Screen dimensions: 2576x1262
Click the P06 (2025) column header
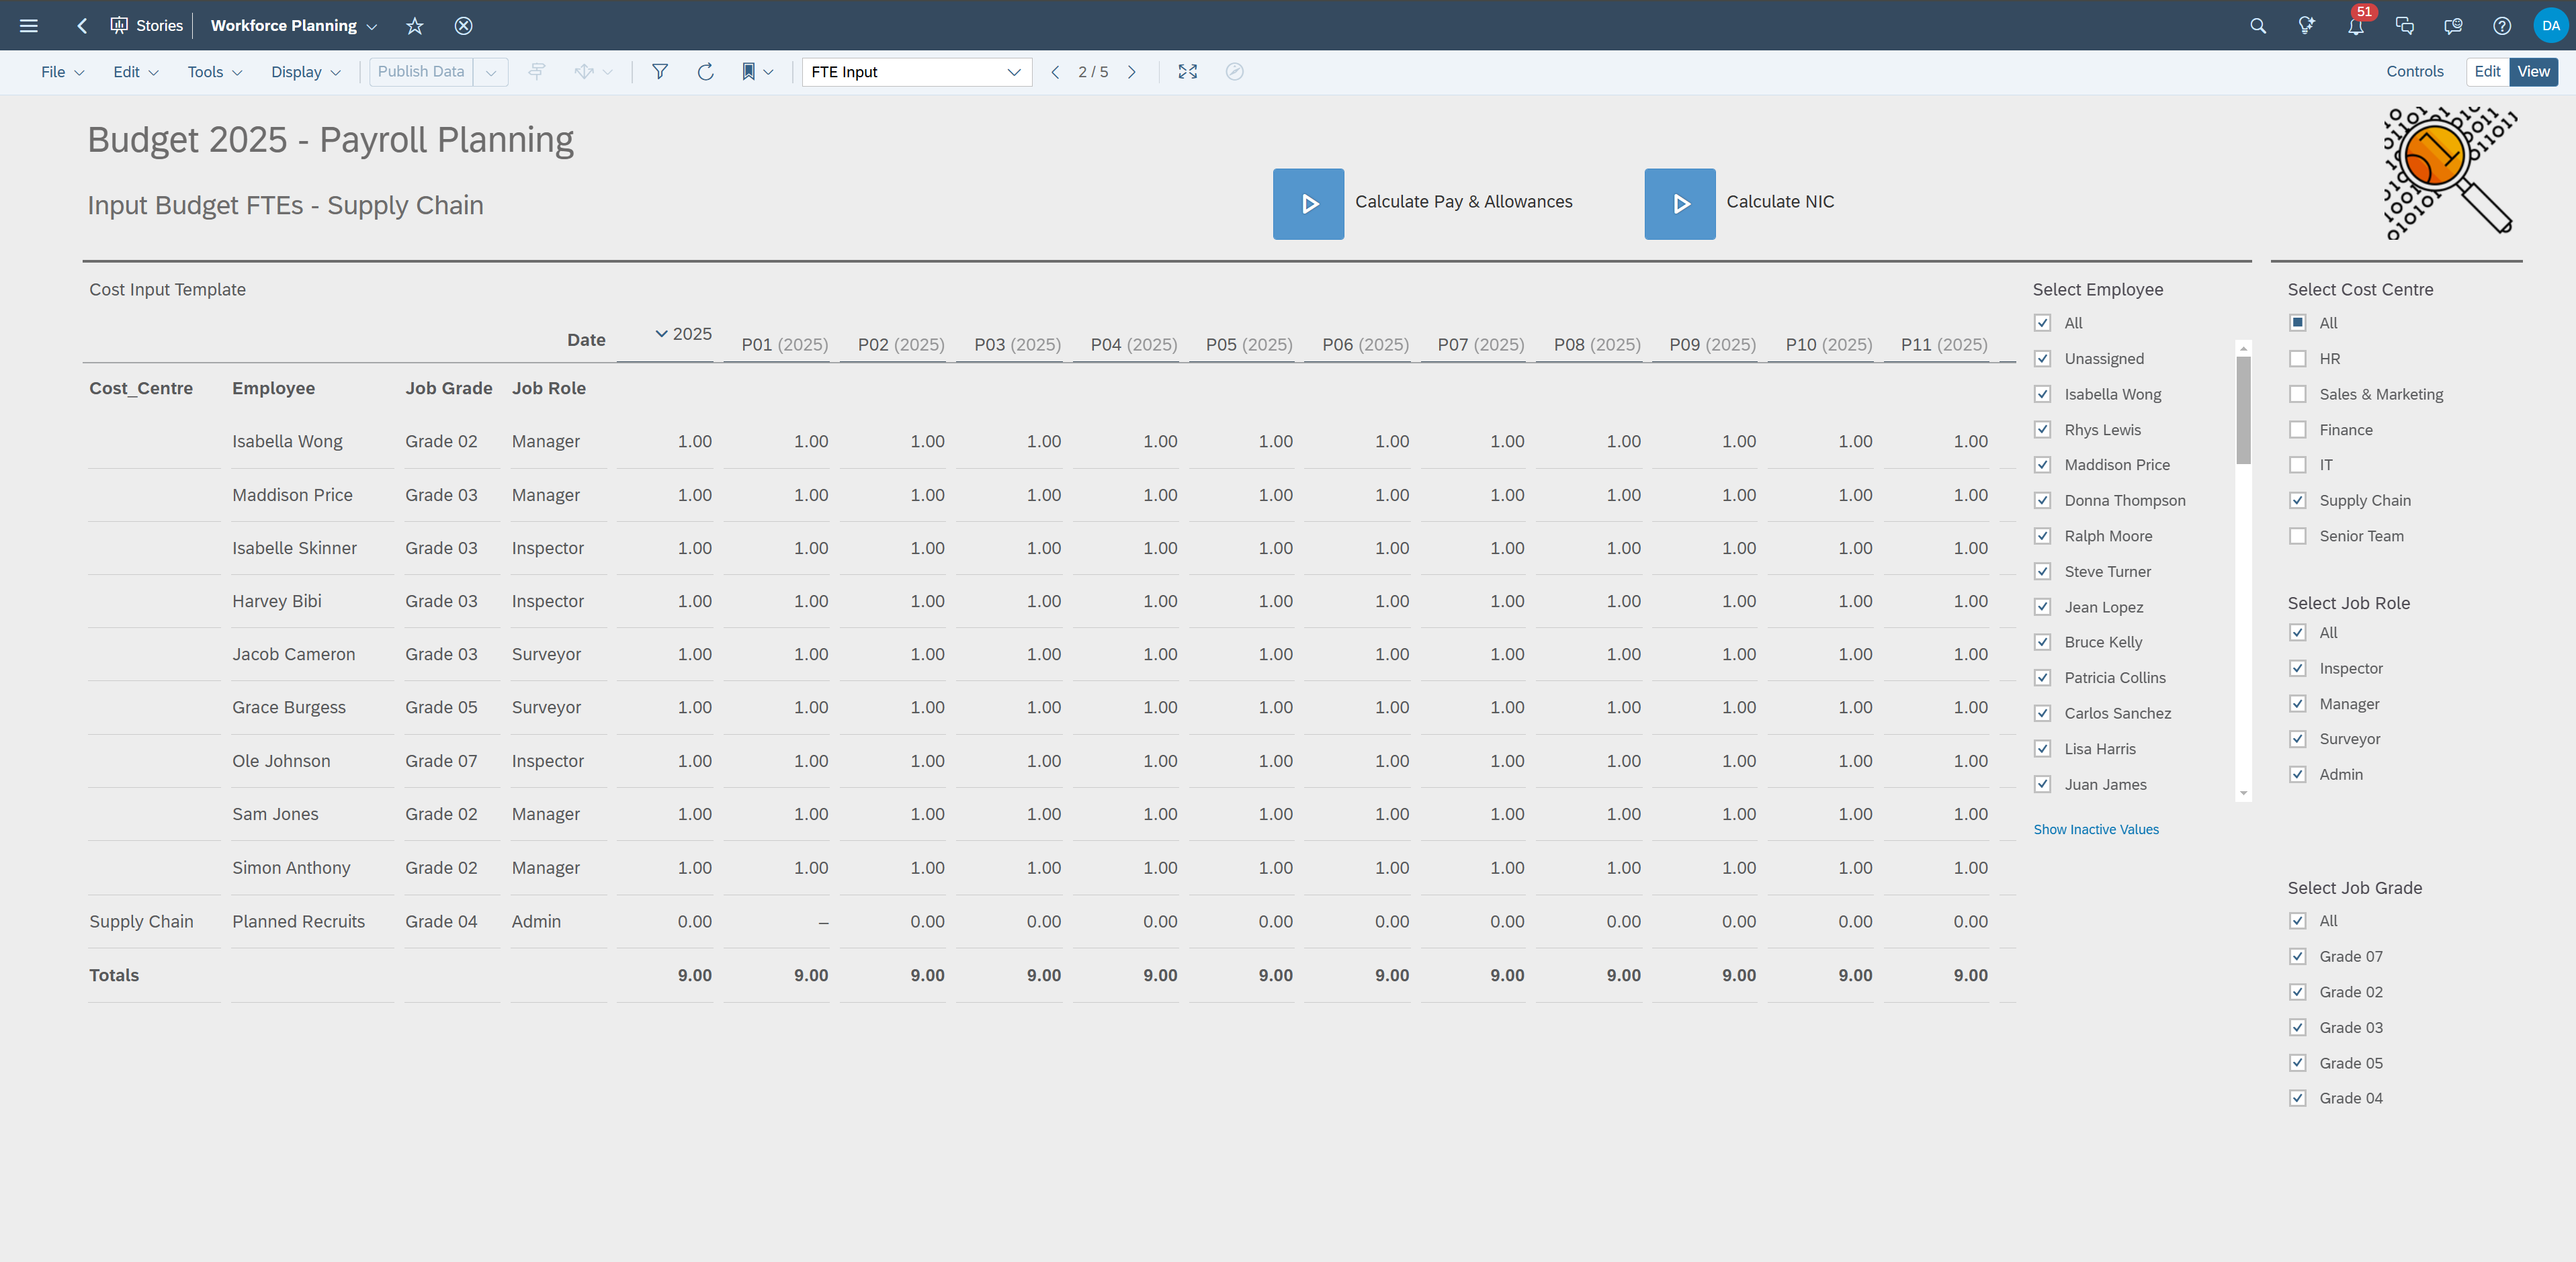coord(1365,344)
